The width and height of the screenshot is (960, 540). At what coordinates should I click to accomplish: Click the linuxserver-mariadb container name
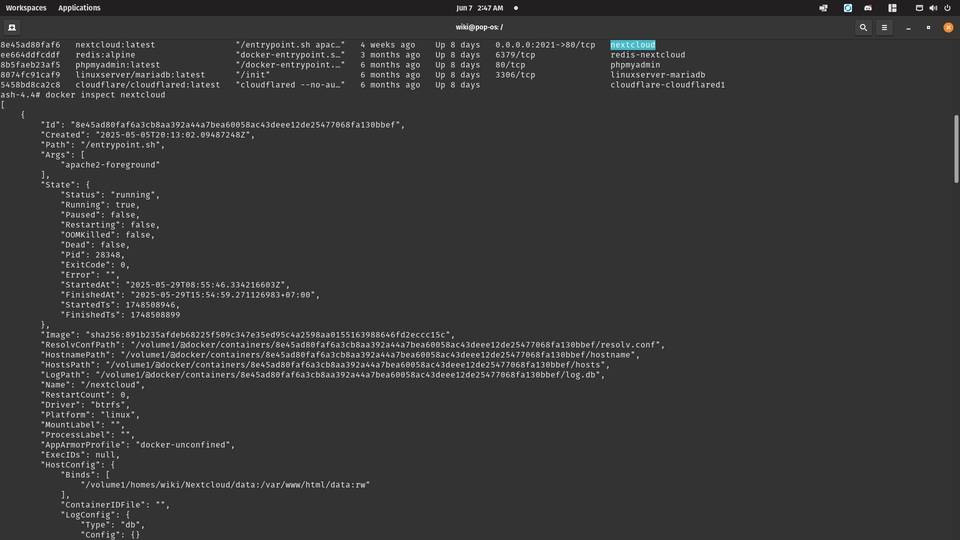pos(658,75)
